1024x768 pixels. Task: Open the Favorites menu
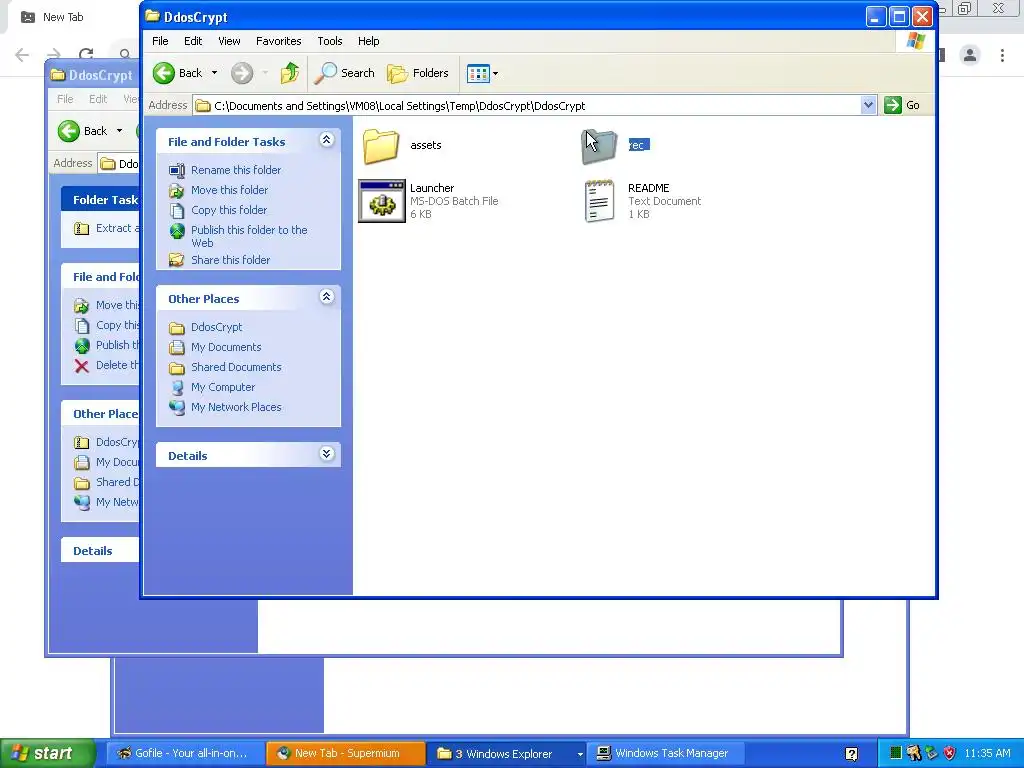279,41
